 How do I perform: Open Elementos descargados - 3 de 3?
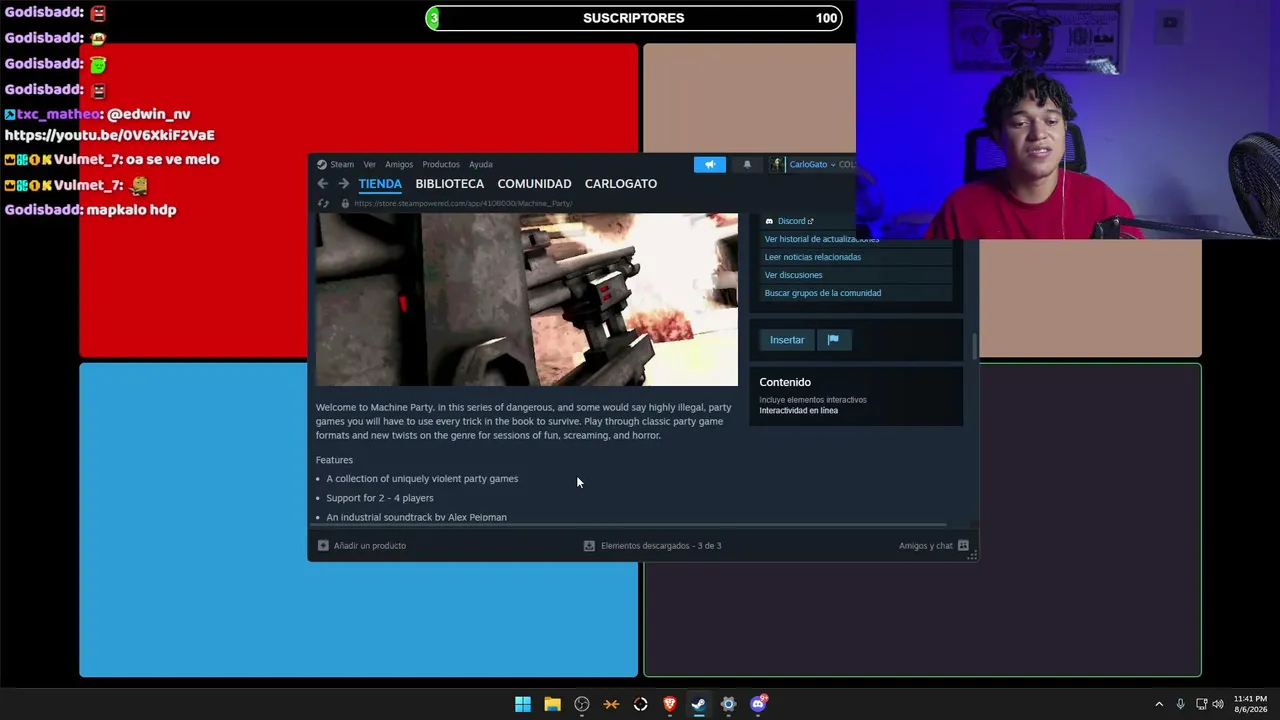pos(661,546)
